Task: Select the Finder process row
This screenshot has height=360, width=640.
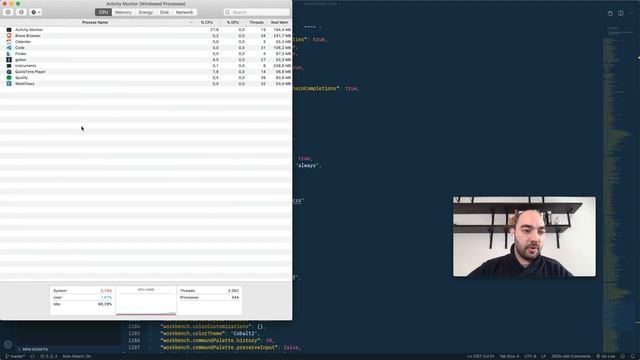Action: pos(146,53)
